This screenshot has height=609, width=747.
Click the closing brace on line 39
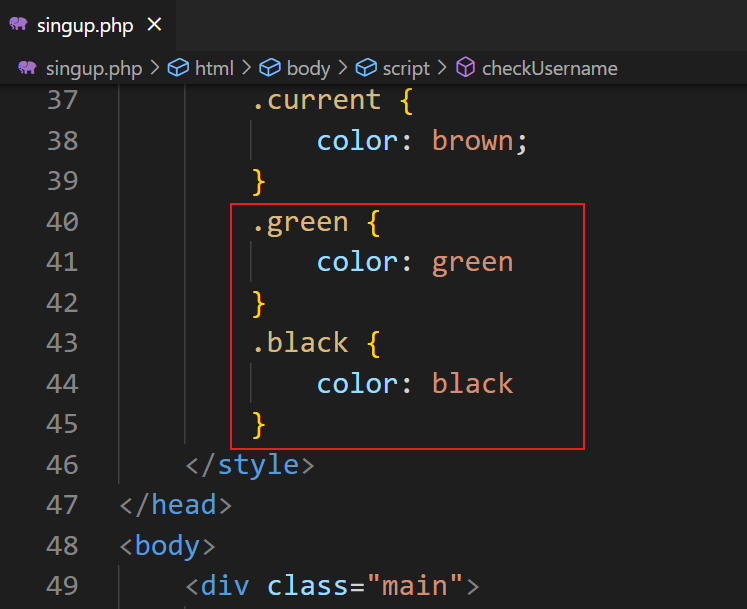click(x=259, y=182)
